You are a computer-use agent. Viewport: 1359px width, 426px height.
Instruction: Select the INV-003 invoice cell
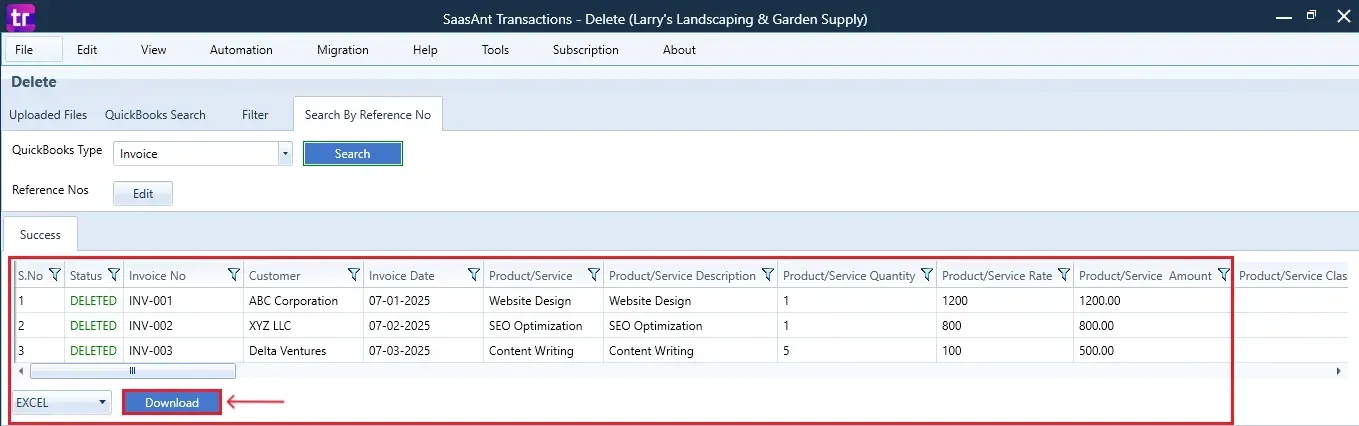(x=183, y=351)
